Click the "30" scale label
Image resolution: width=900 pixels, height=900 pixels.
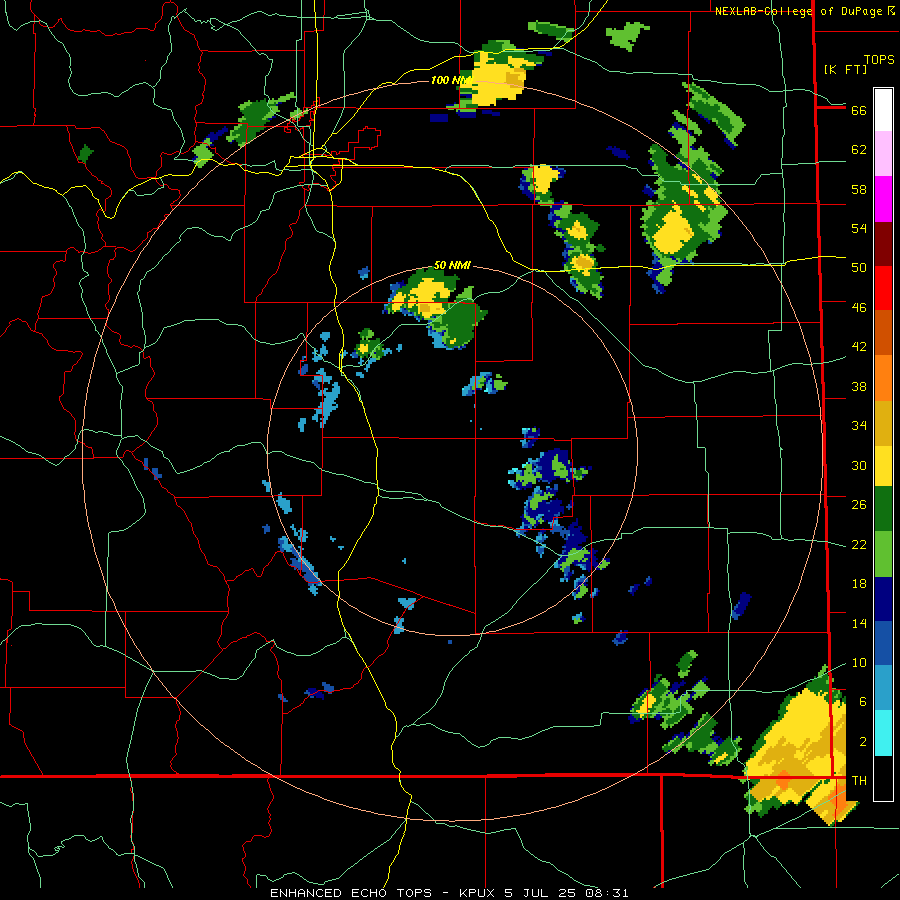point(859,465)
